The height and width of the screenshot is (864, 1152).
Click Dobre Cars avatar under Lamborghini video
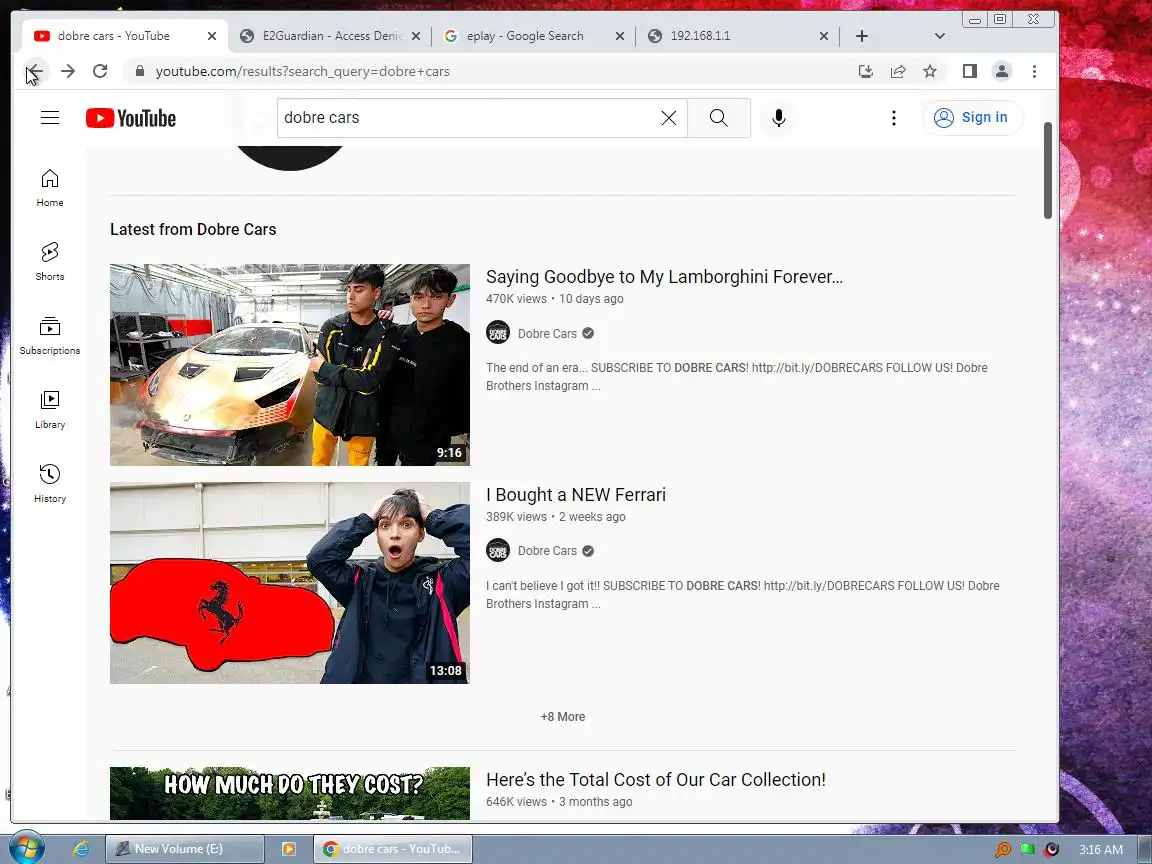(x=498, y=333)
